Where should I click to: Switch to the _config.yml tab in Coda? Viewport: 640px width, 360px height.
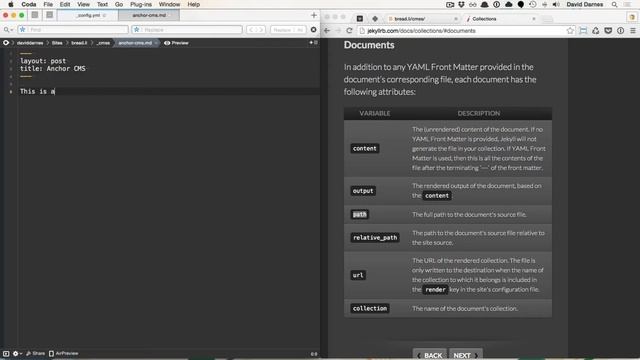(x=88, y=15)
